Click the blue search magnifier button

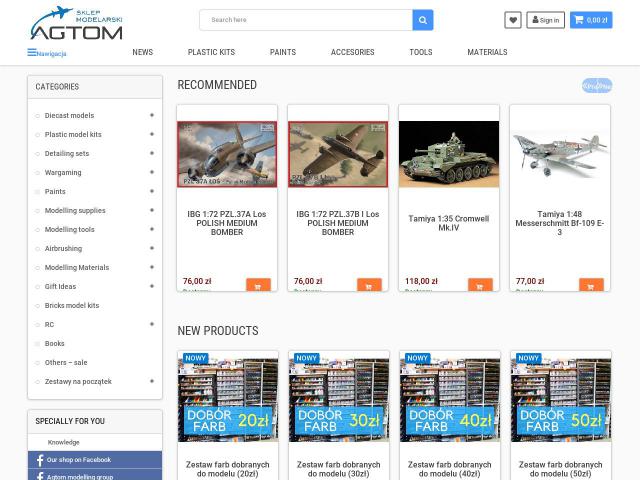pyautogui.click(x=423, y=20)
